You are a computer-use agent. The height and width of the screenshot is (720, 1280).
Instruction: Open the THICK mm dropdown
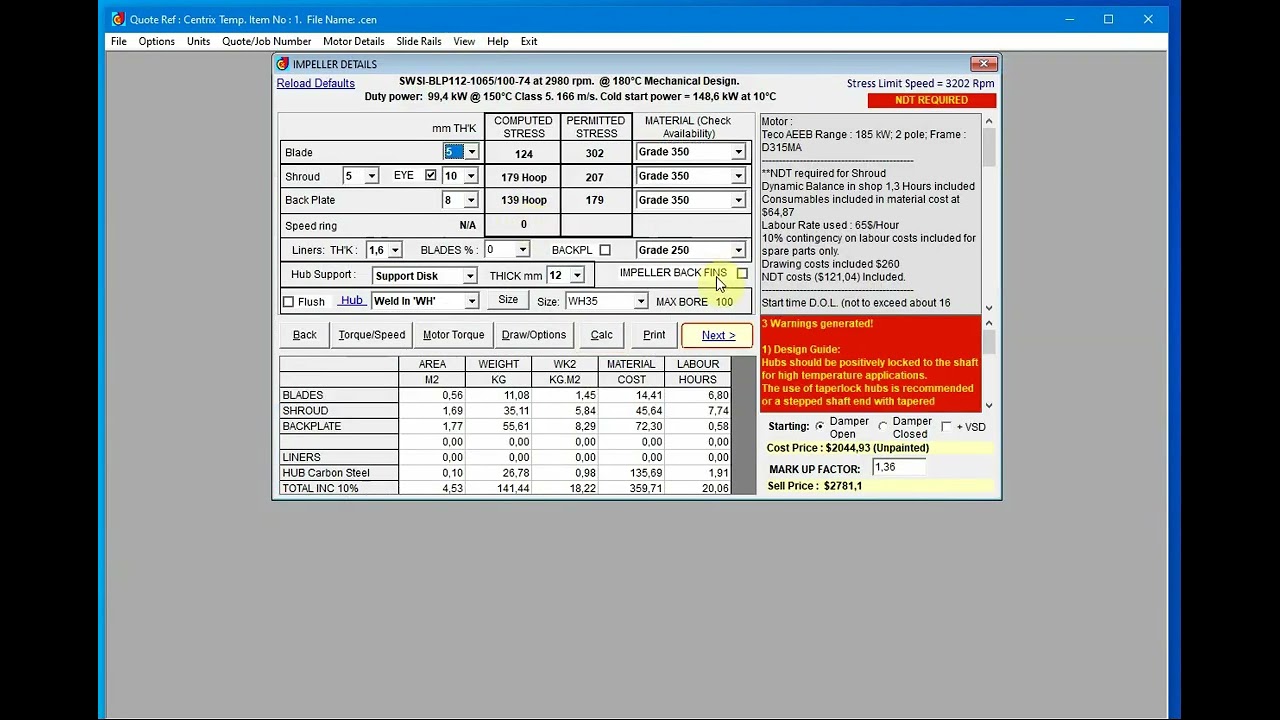[x=577, y=276]
